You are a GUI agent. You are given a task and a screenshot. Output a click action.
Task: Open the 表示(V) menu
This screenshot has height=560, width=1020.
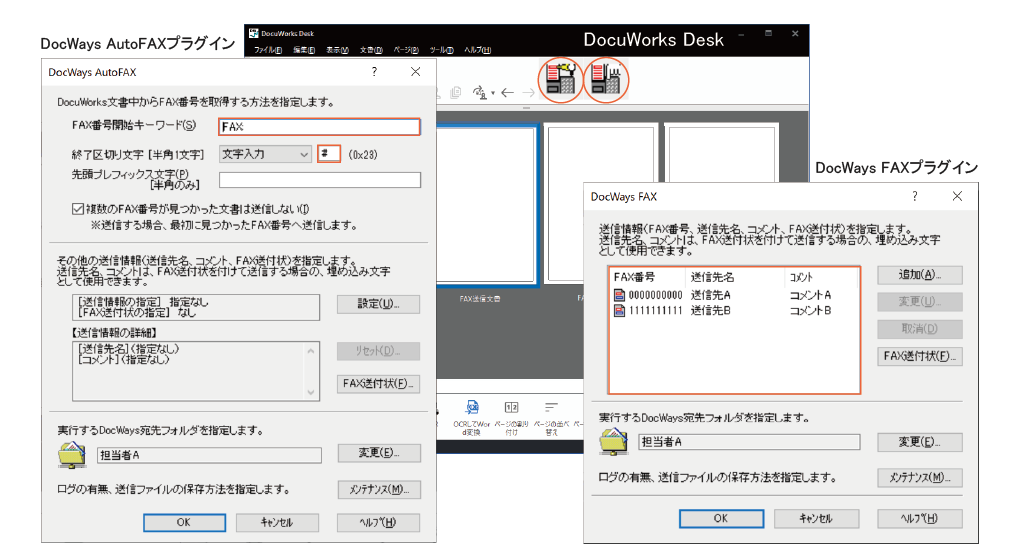[337, 50]
